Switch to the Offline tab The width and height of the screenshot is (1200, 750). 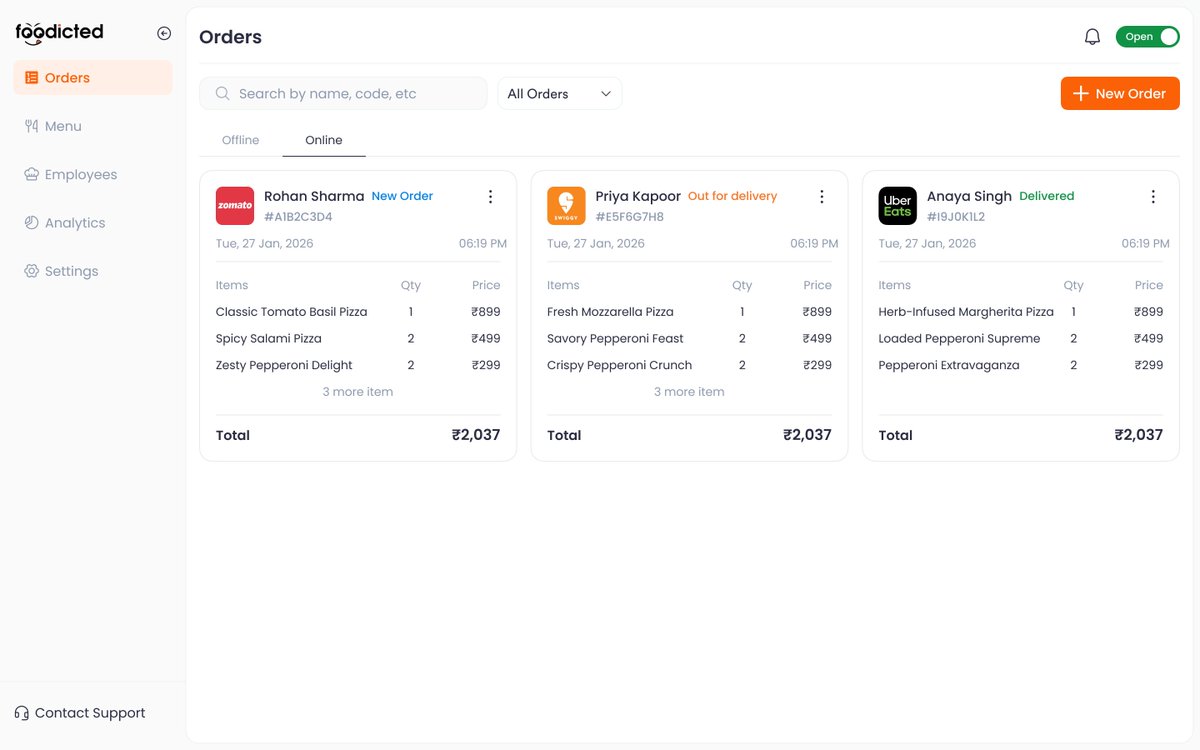tap(240, 140)
